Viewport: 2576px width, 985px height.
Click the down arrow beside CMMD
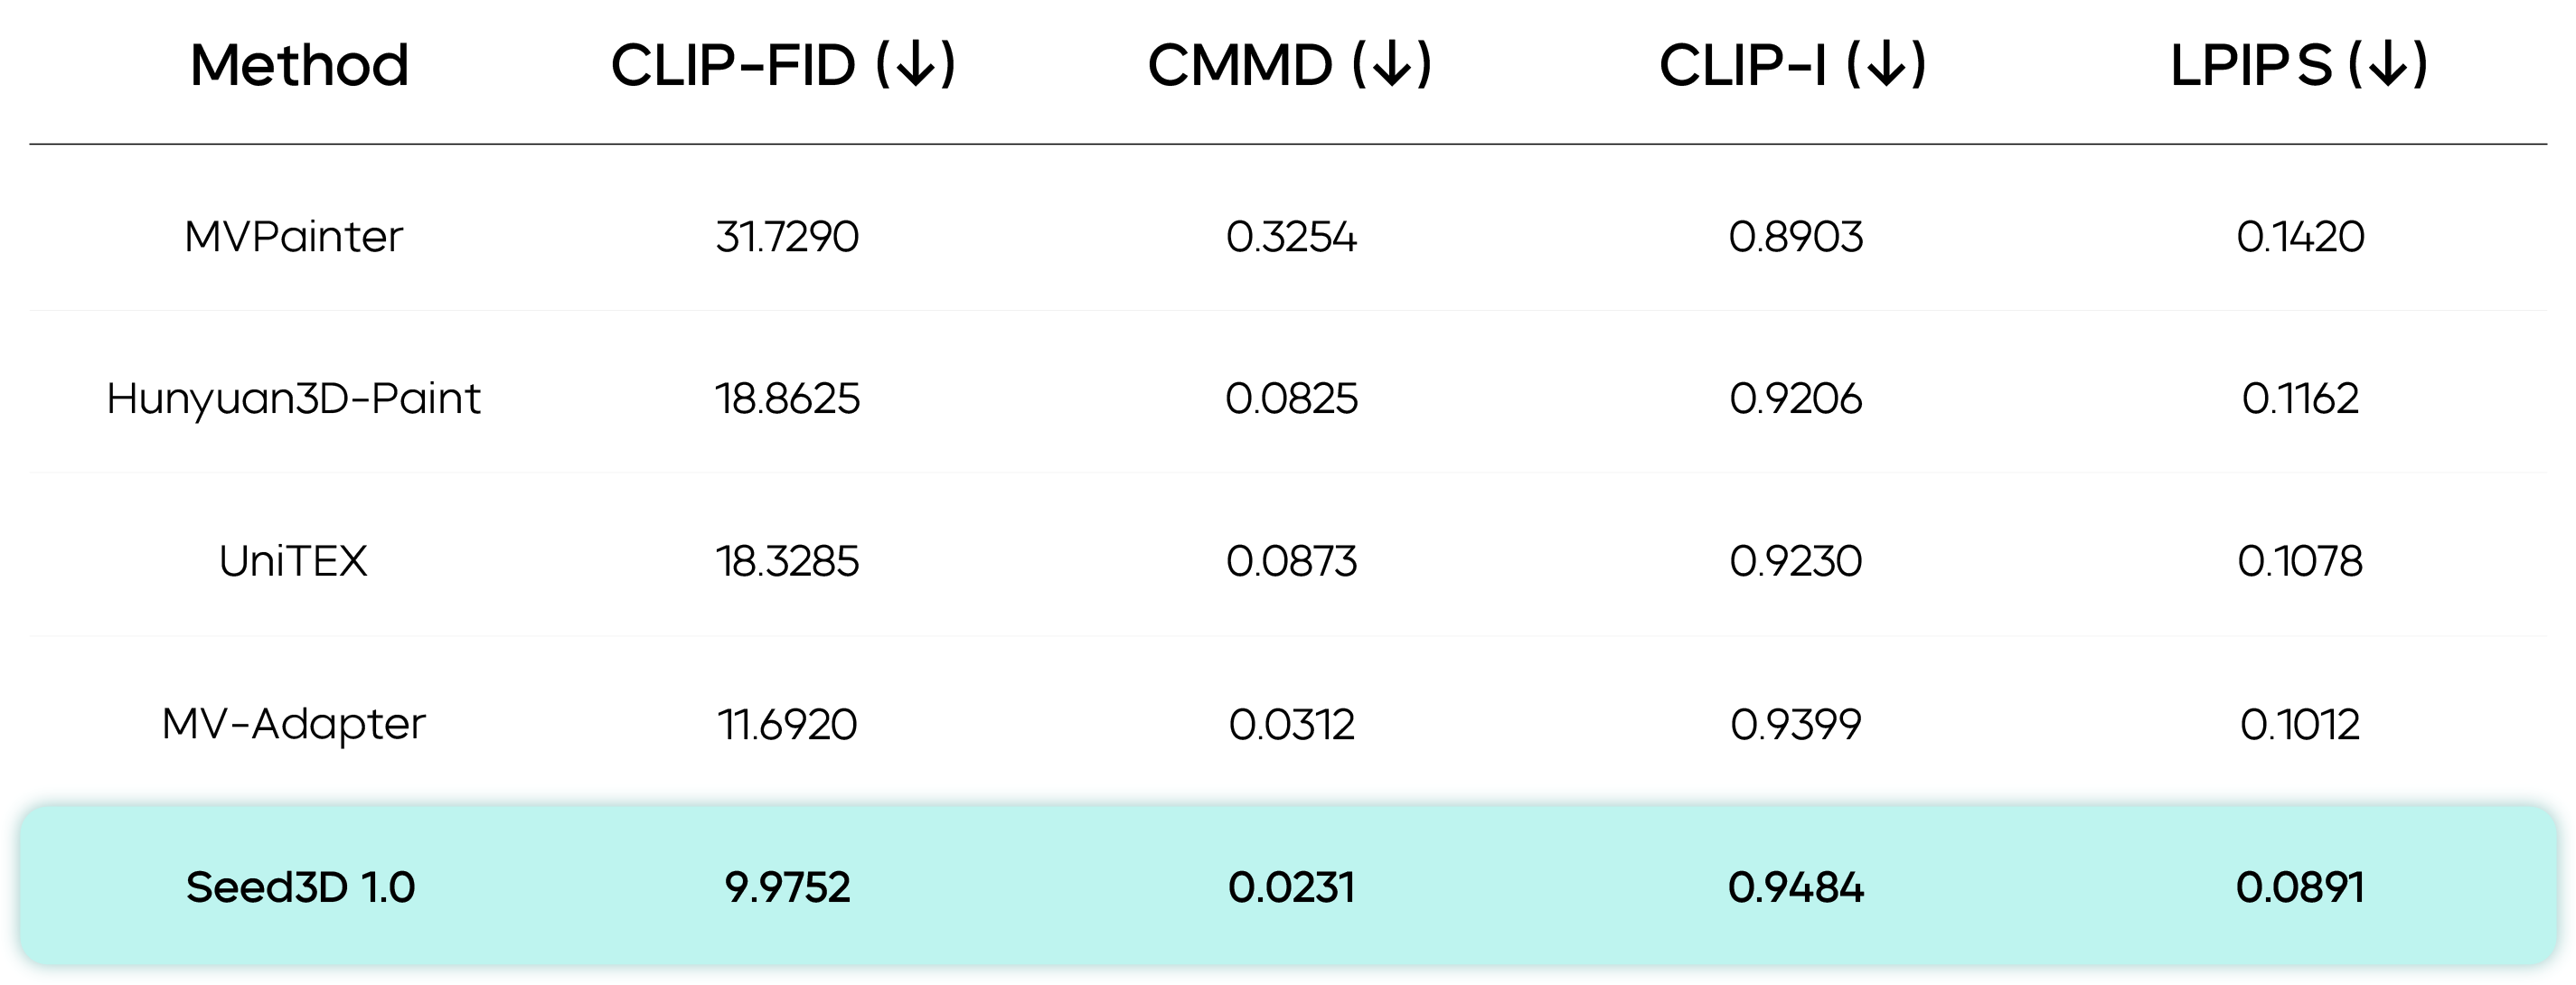pos(1392,66)
